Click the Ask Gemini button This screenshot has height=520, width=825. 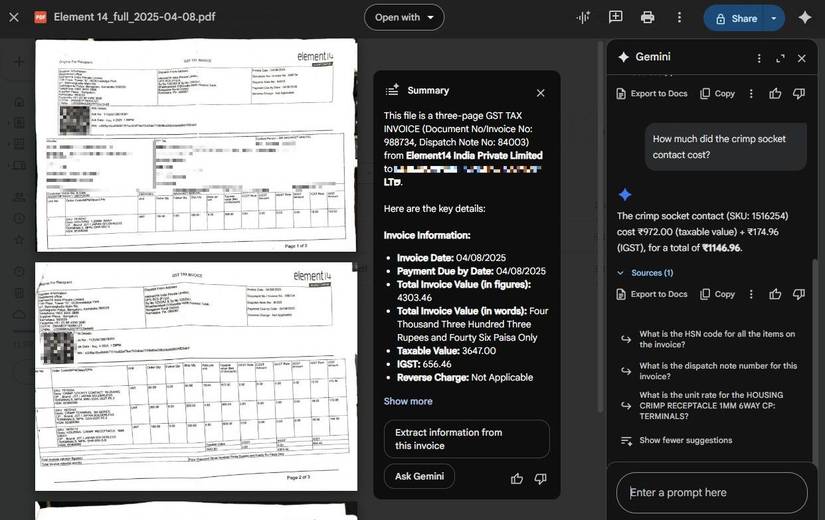(419, 476)
